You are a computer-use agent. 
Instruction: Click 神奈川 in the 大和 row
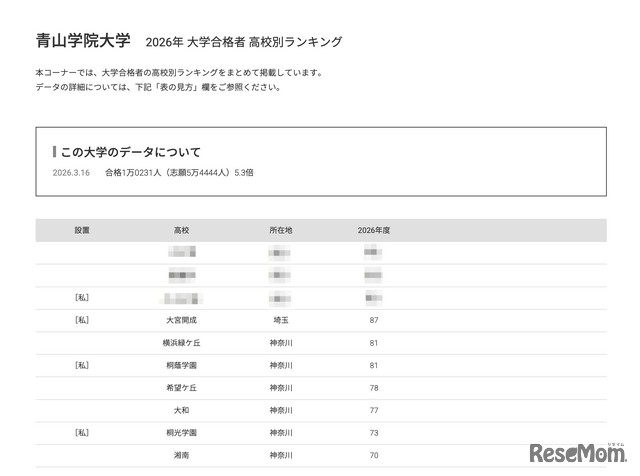[x=281, y=410]
